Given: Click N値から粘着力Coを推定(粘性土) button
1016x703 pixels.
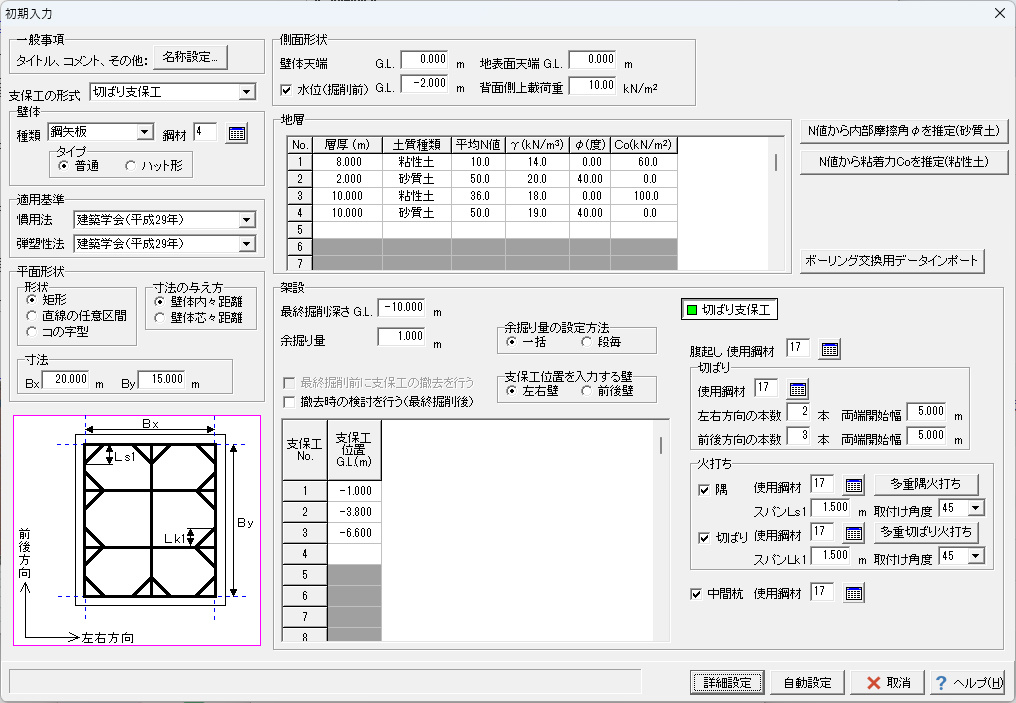Looking at the screenshot, I should 903,162.
